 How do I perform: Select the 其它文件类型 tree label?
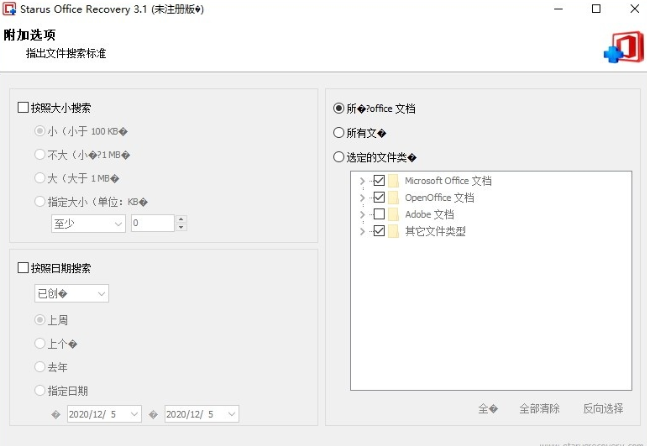pyautogui.click(x=435, y=231)
